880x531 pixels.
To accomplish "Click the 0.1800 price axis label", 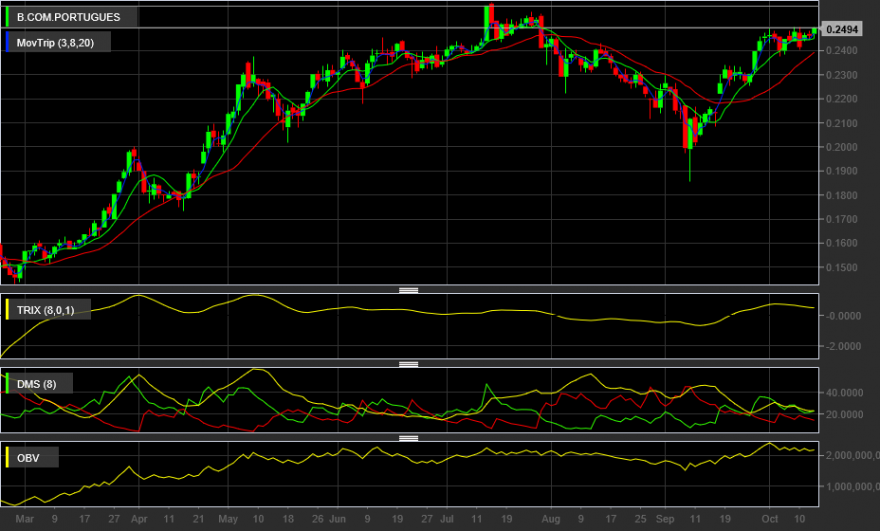I will 842,195.
